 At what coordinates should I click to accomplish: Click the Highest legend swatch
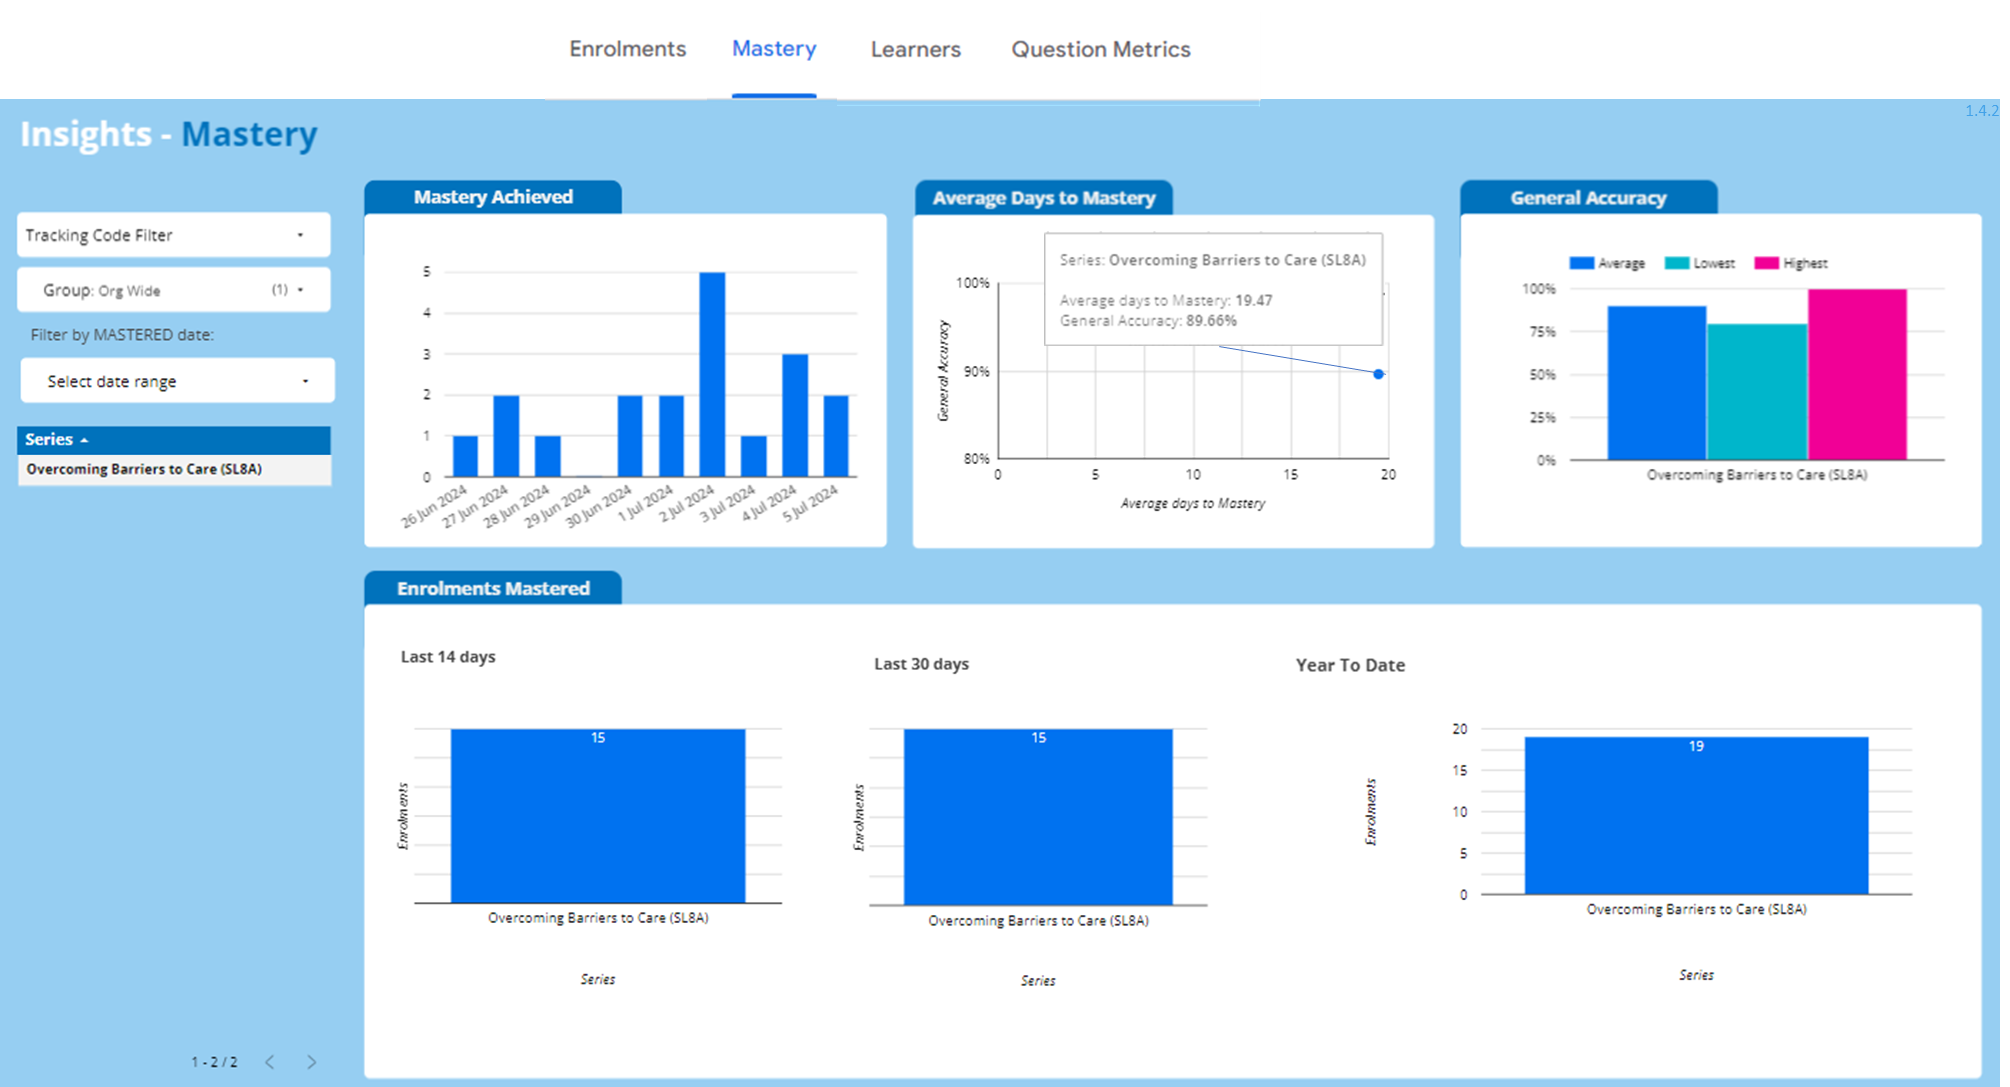1767,263
